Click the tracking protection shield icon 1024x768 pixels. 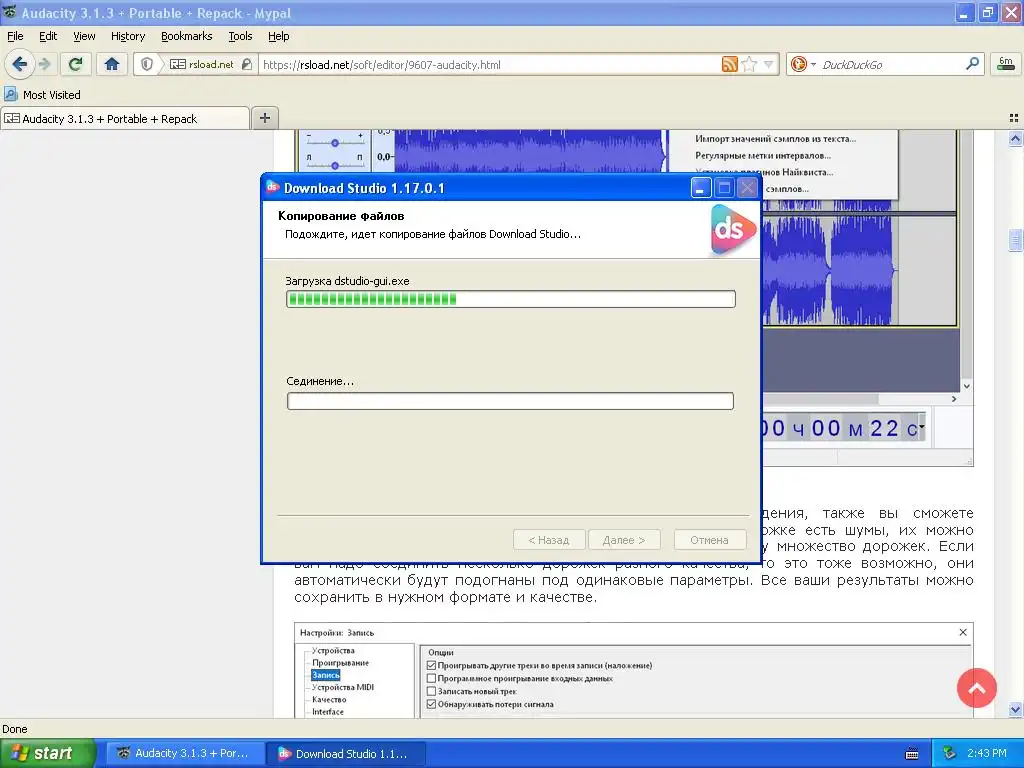(147, 64)
